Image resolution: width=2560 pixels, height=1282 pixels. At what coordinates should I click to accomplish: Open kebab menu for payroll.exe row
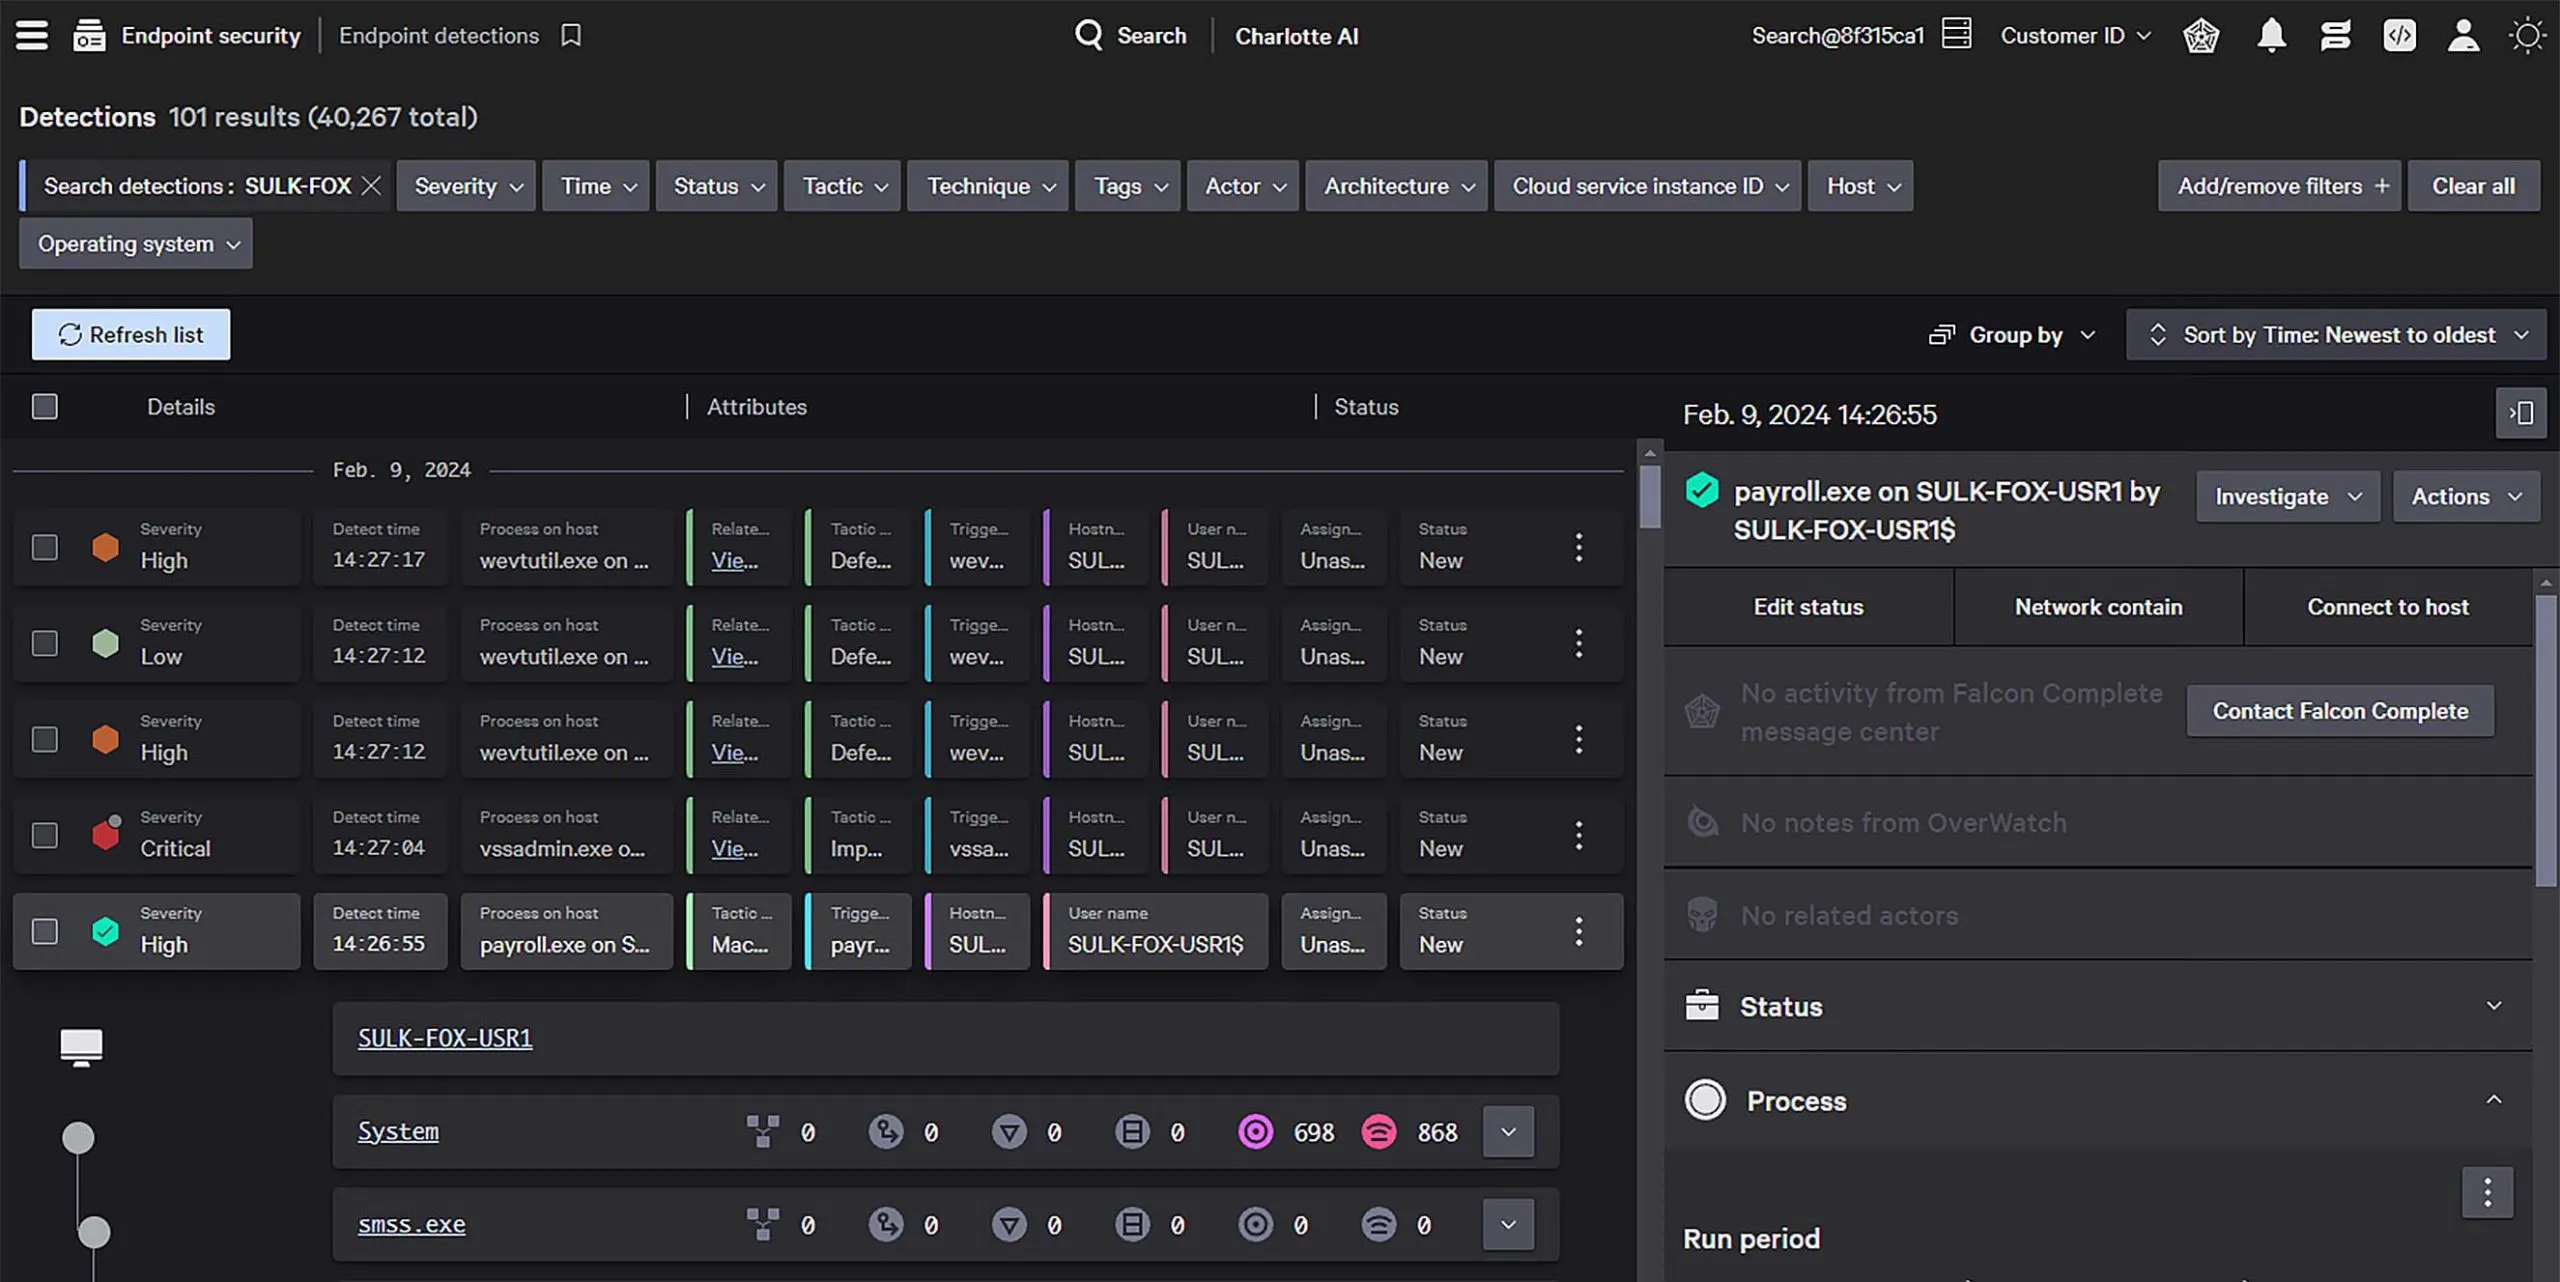[1579, 931]
